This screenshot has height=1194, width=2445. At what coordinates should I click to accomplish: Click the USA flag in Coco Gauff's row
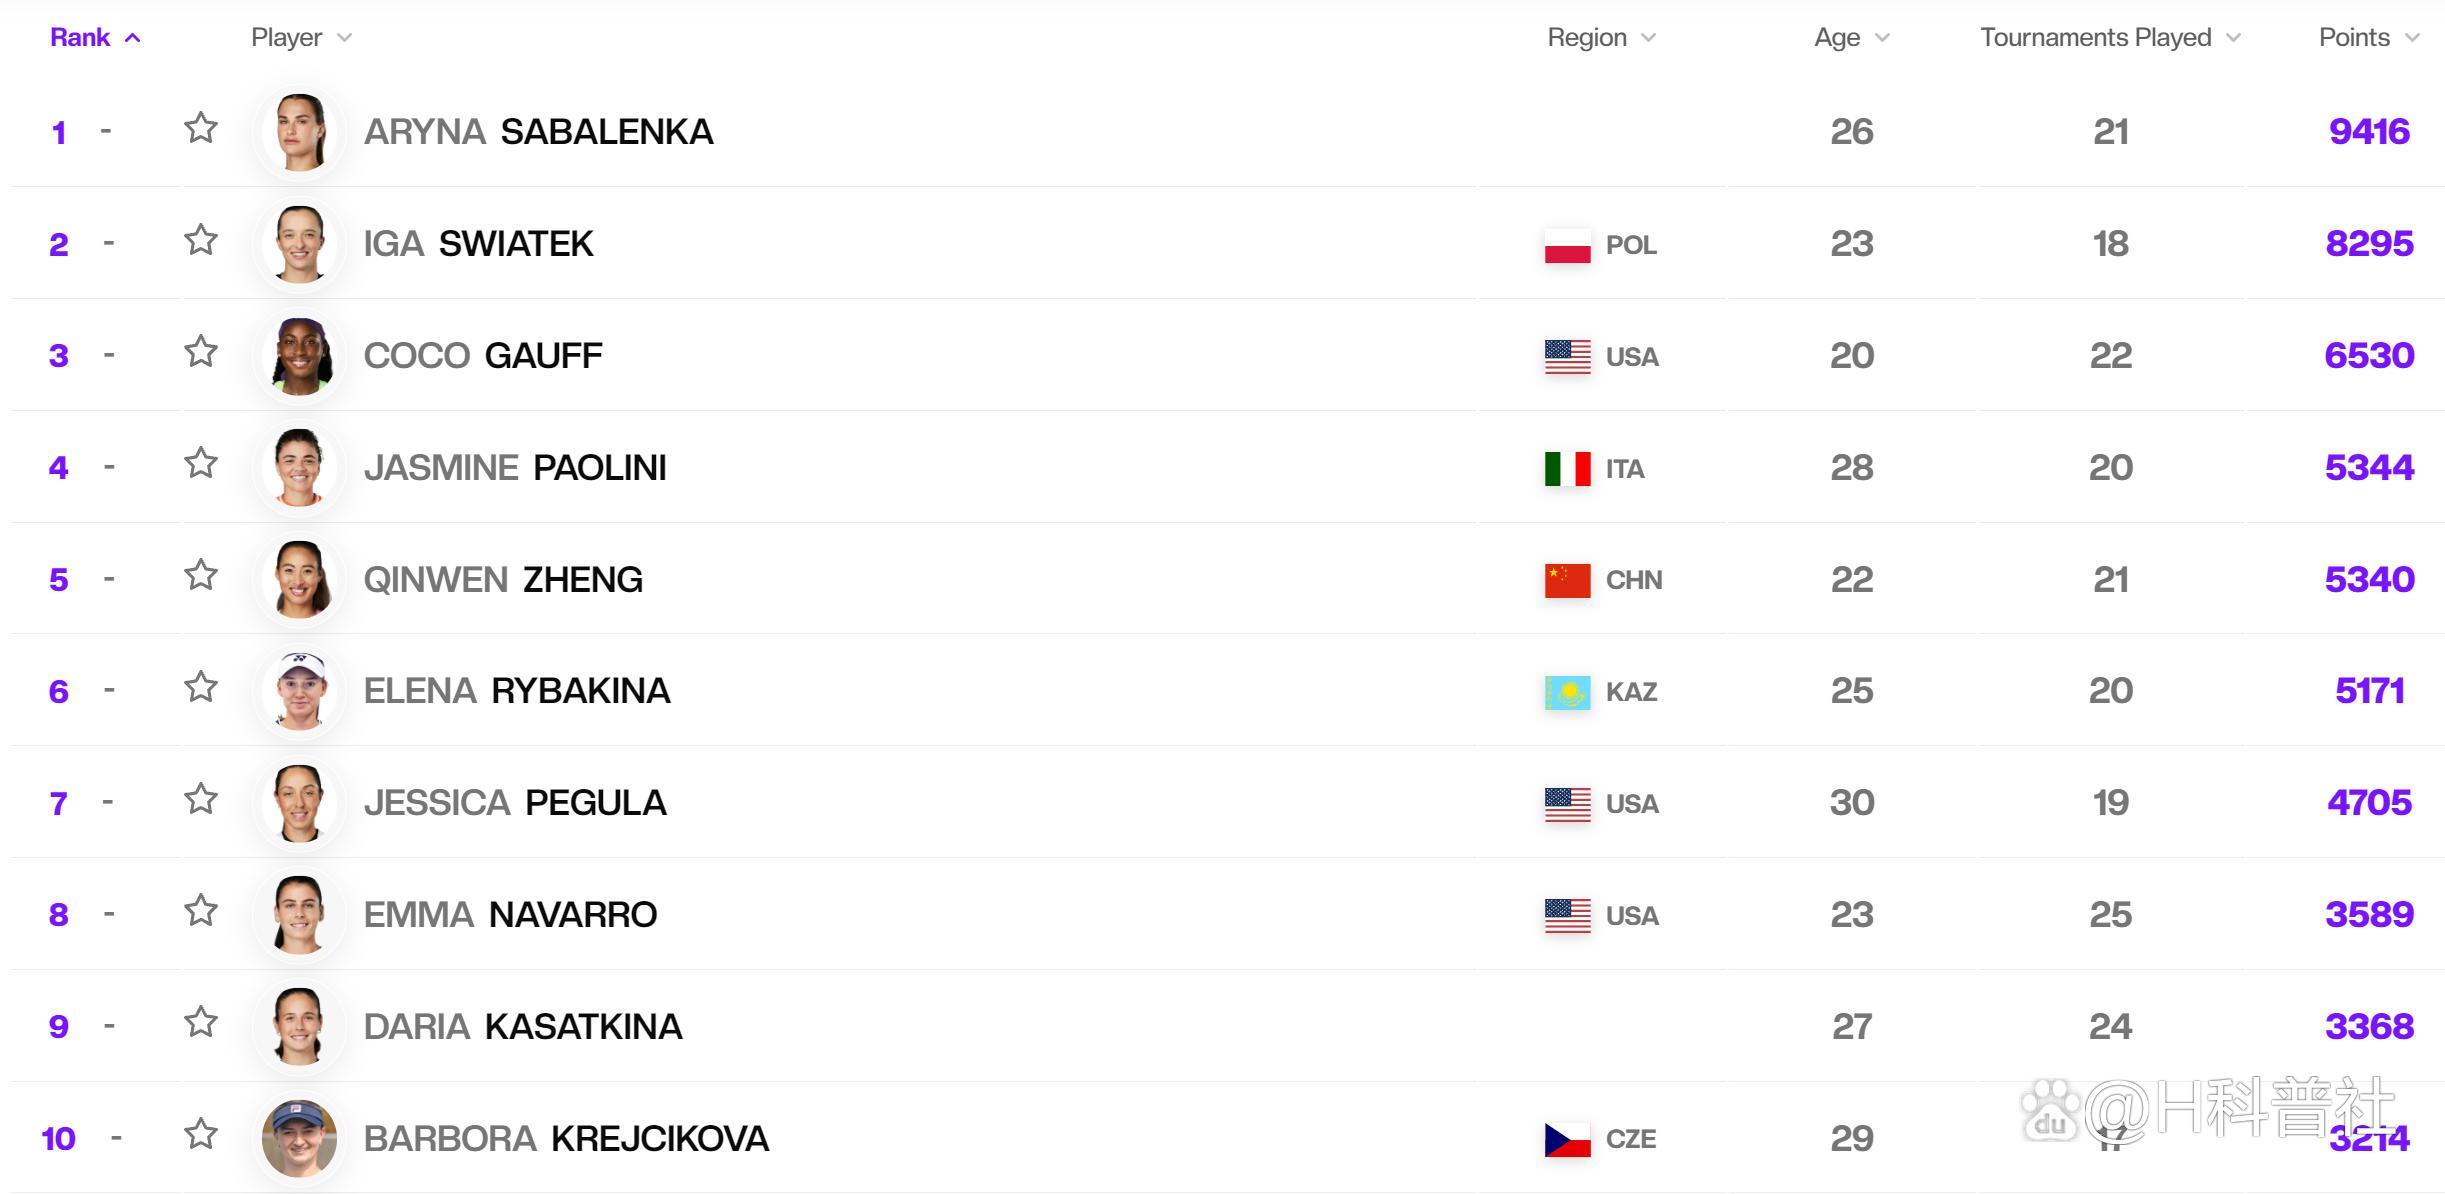pyautogui.click(x=1567, y=357)
